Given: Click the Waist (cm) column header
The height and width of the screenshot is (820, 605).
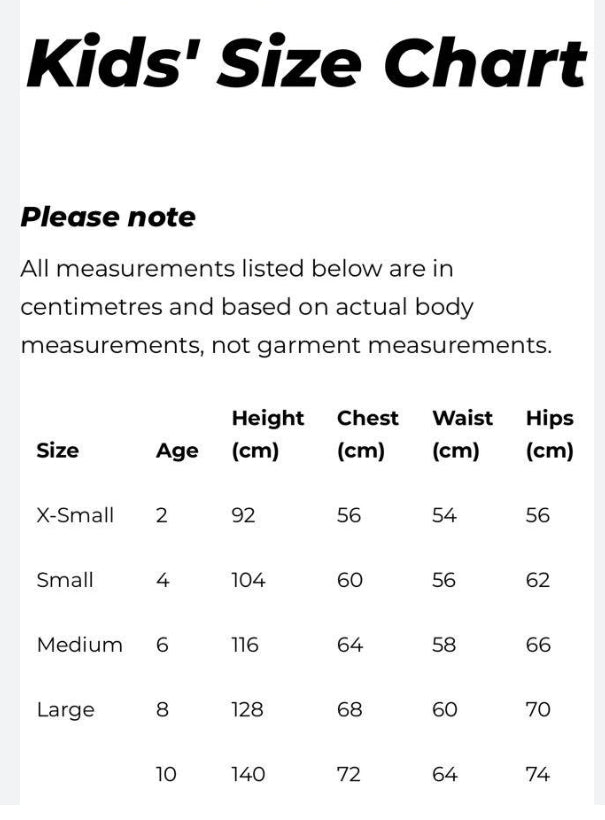Looking at the screenshot, I should [462, 434].
